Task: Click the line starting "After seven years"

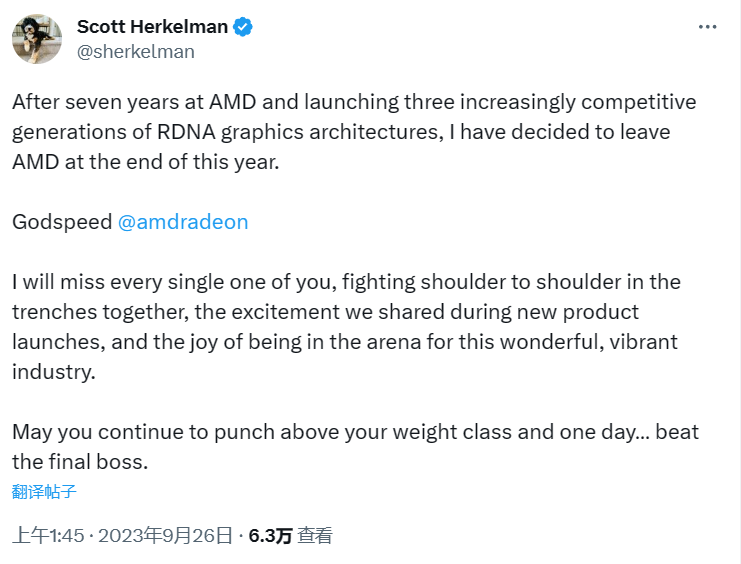Action: [354, 102]
